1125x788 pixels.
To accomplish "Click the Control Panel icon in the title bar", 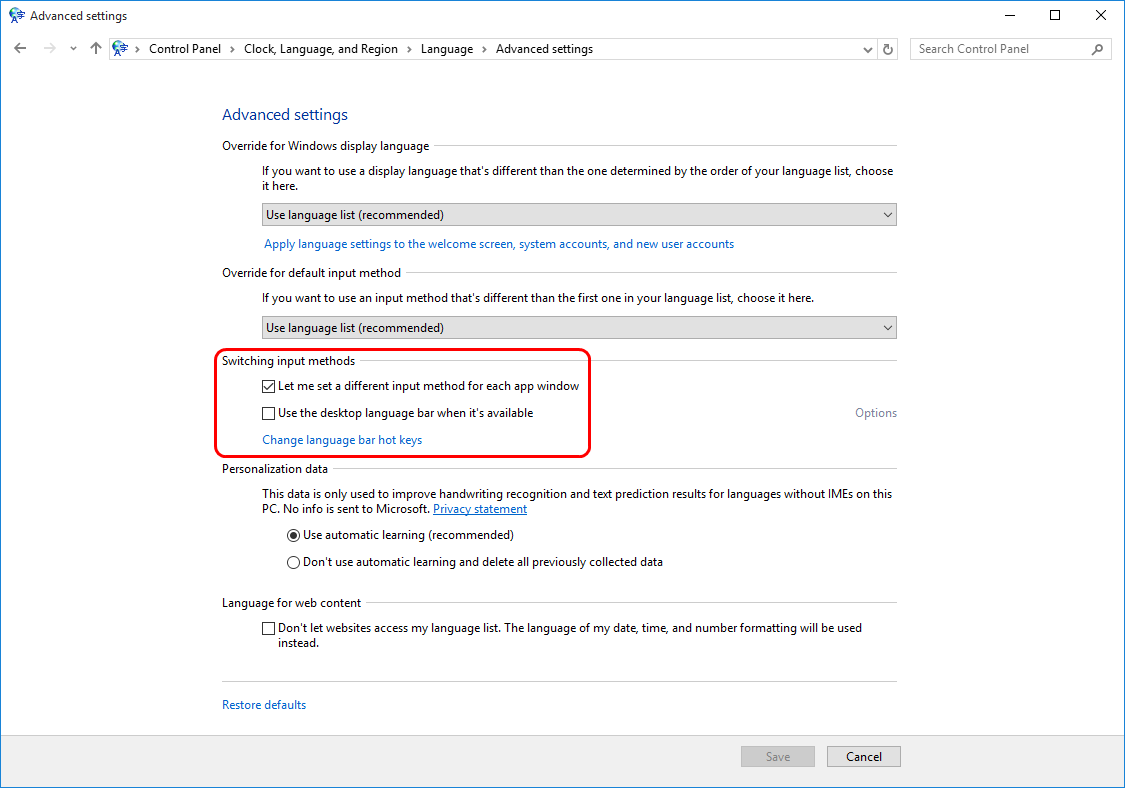I will [x=15, y=15].
